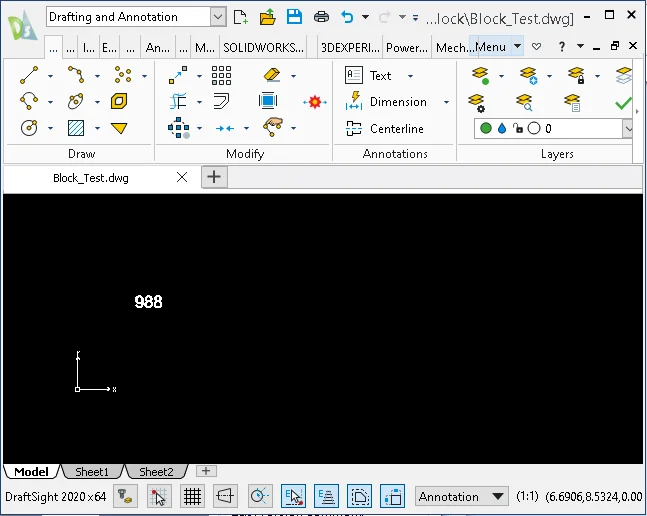Image resolution: width=647 pixels, height=516 pixels.
Task: Switch to the Sheet1 tab
Action: (92, 471)
